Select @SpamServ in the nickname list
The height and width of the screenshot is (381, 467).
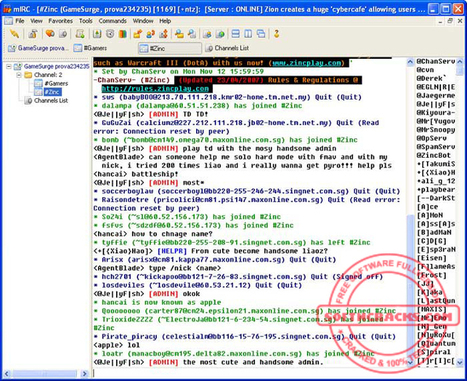tap(435, 147)
